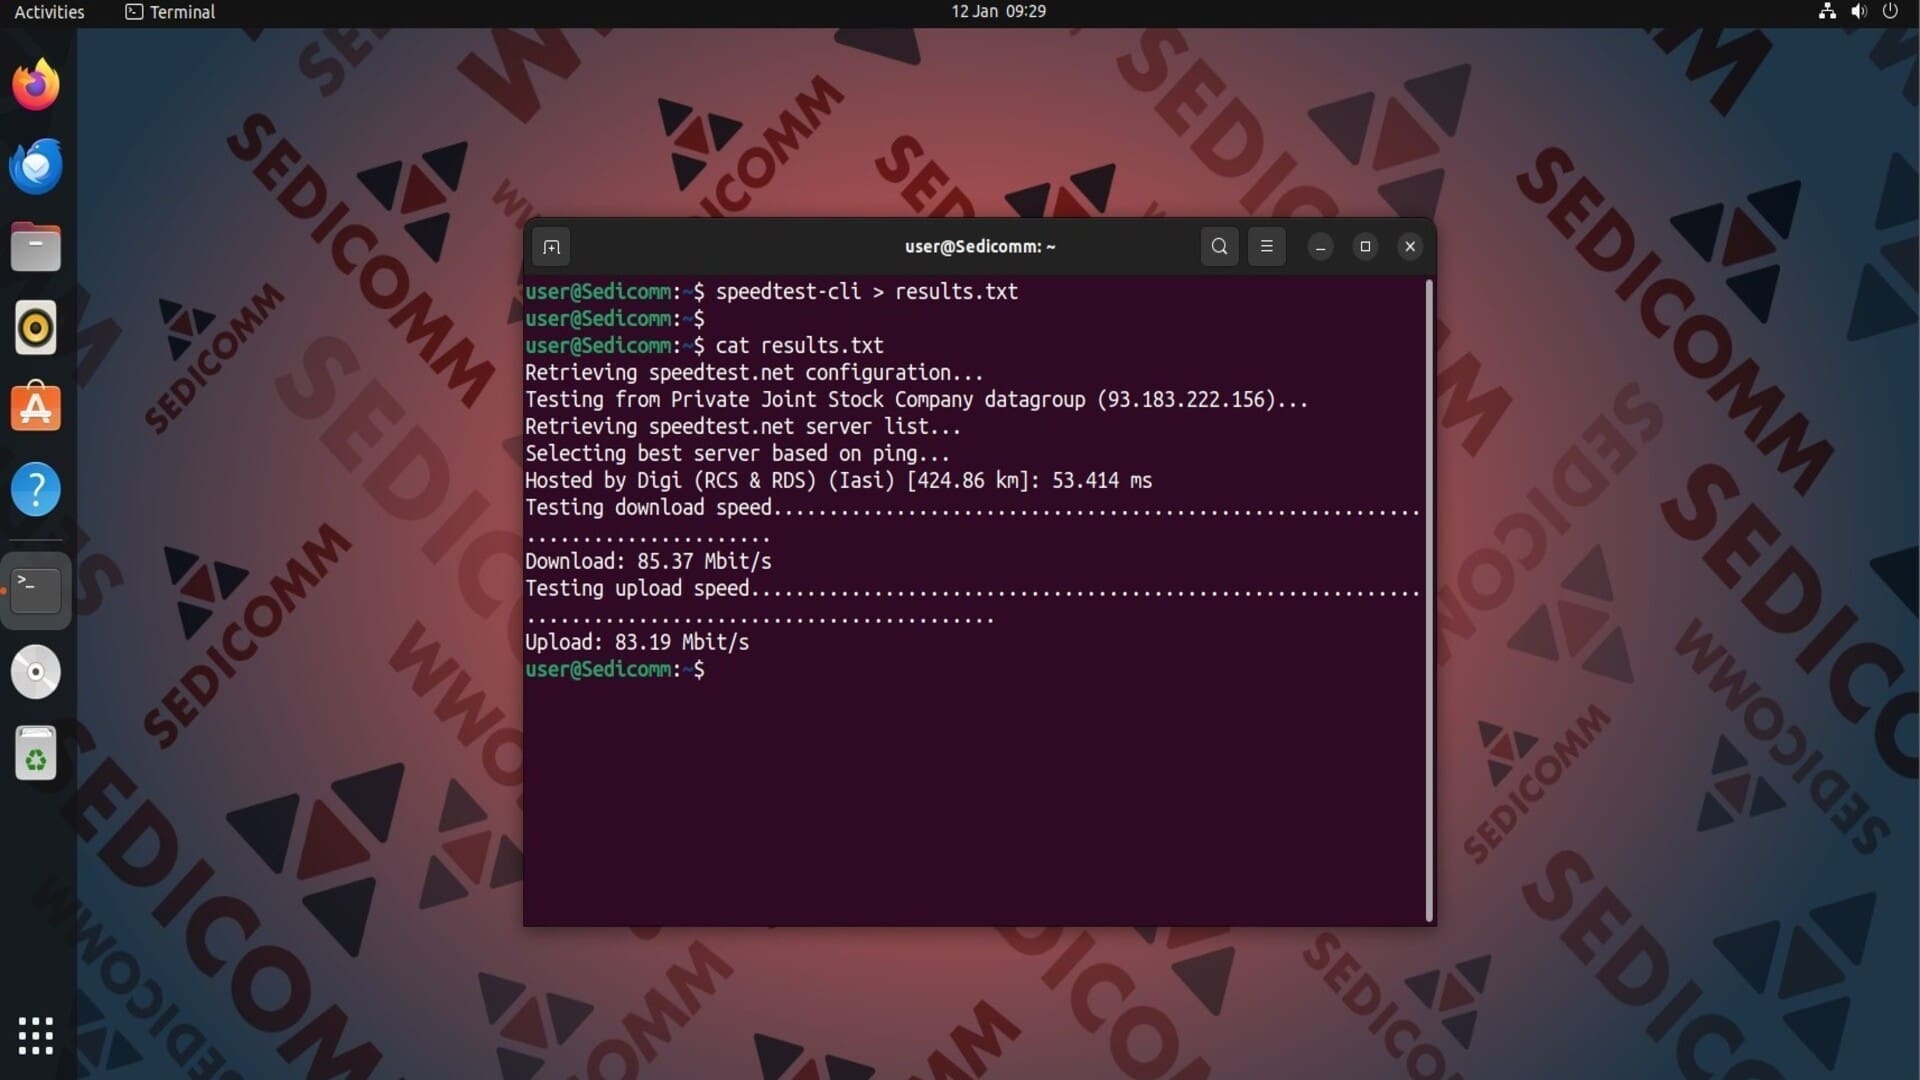Image resolution: width=1920 pixels, height=1080 pixels.
Task: Open the Files manager in dock
Action: tap(36, 247)
